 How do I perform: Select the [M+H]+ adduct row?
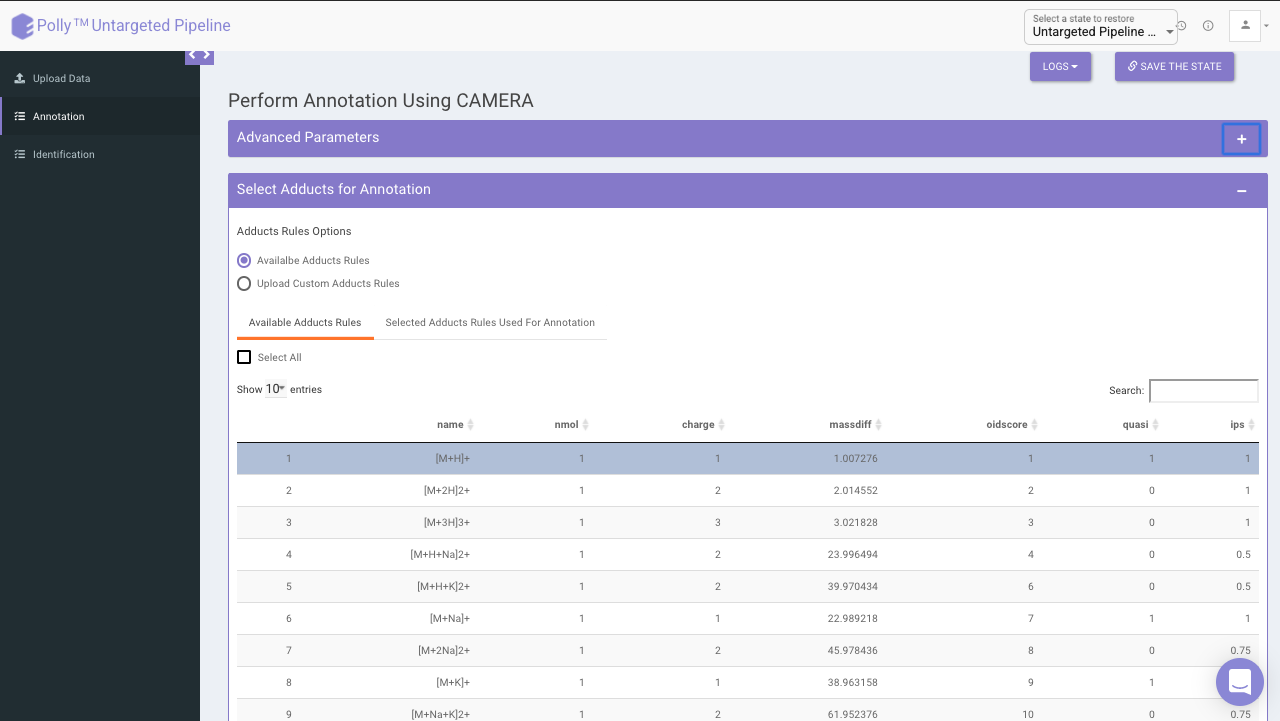click(x=748, y=459)
